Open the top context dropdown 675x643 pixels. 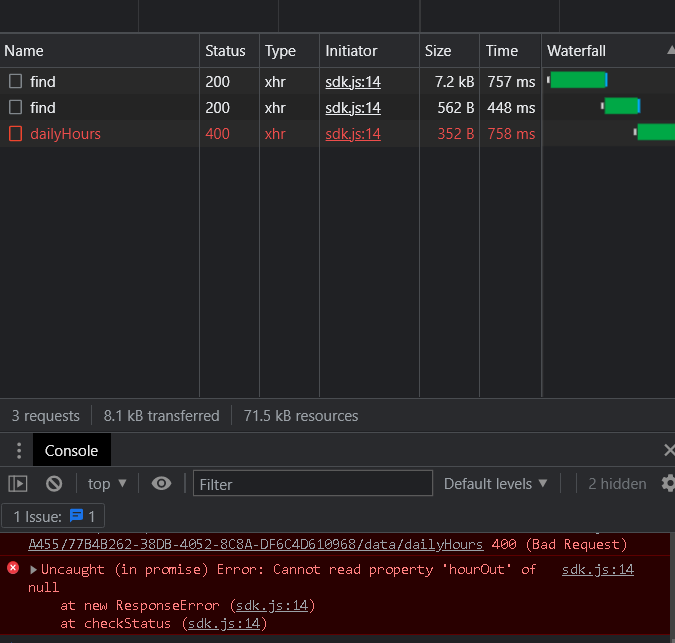click(x=107, y=484)
